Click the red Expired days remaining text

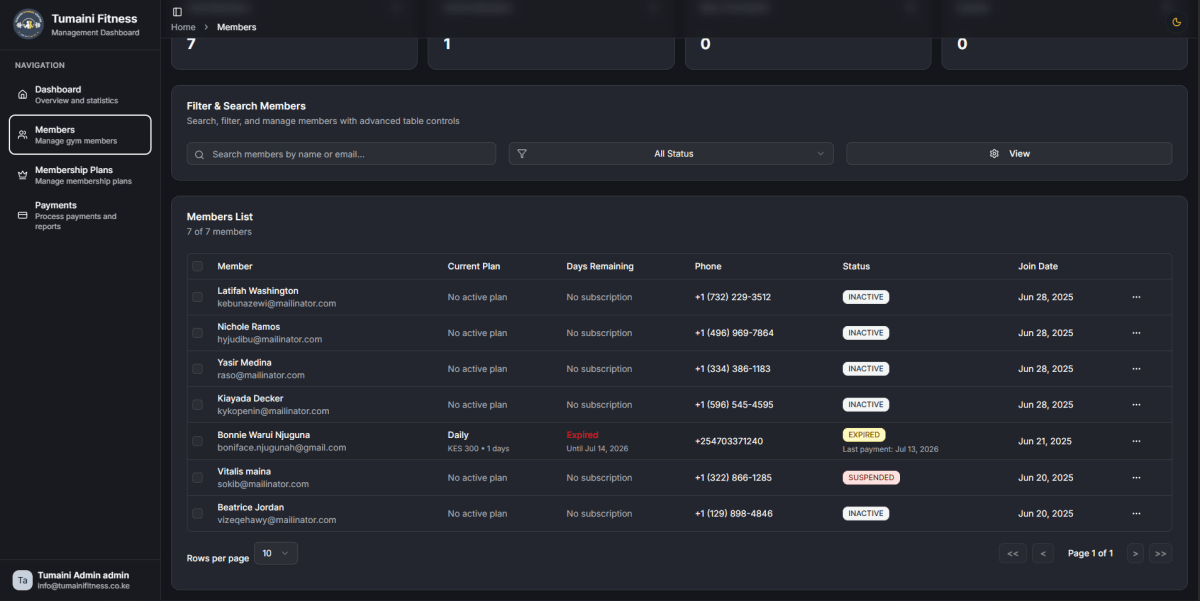[x=583, y=435]
